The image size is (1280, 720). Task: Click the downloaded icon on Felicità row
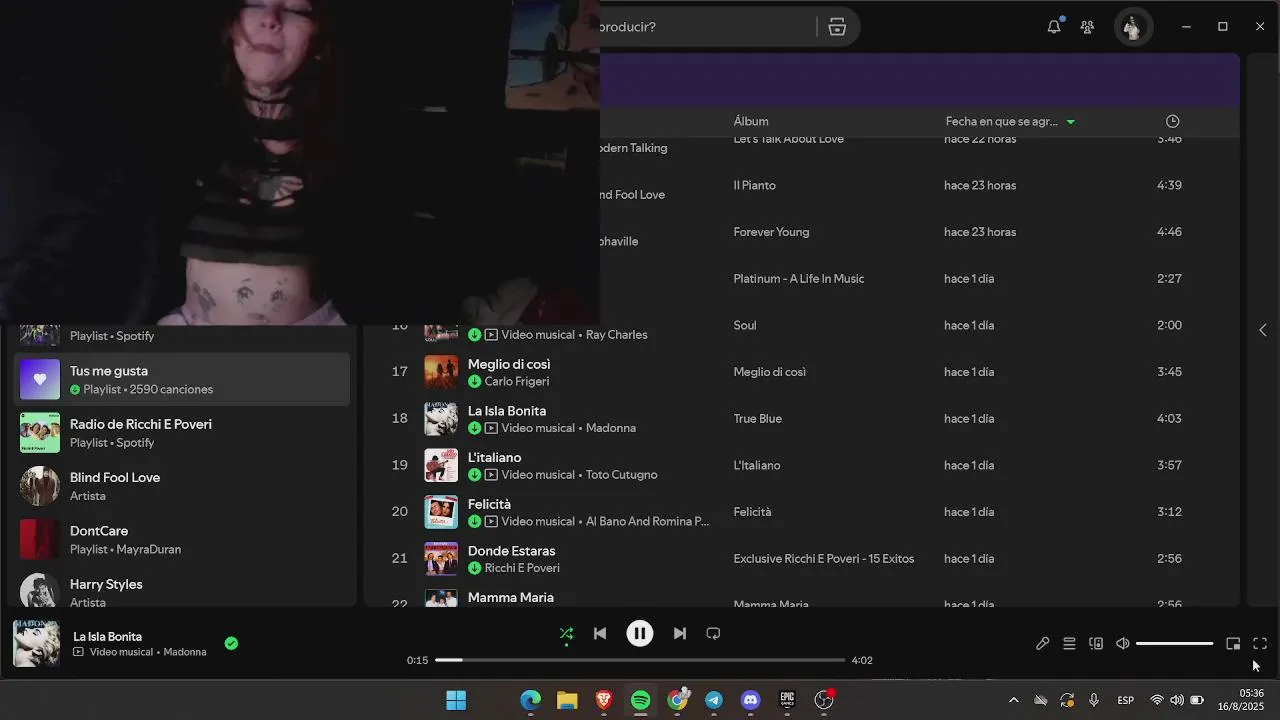[475, 522]
